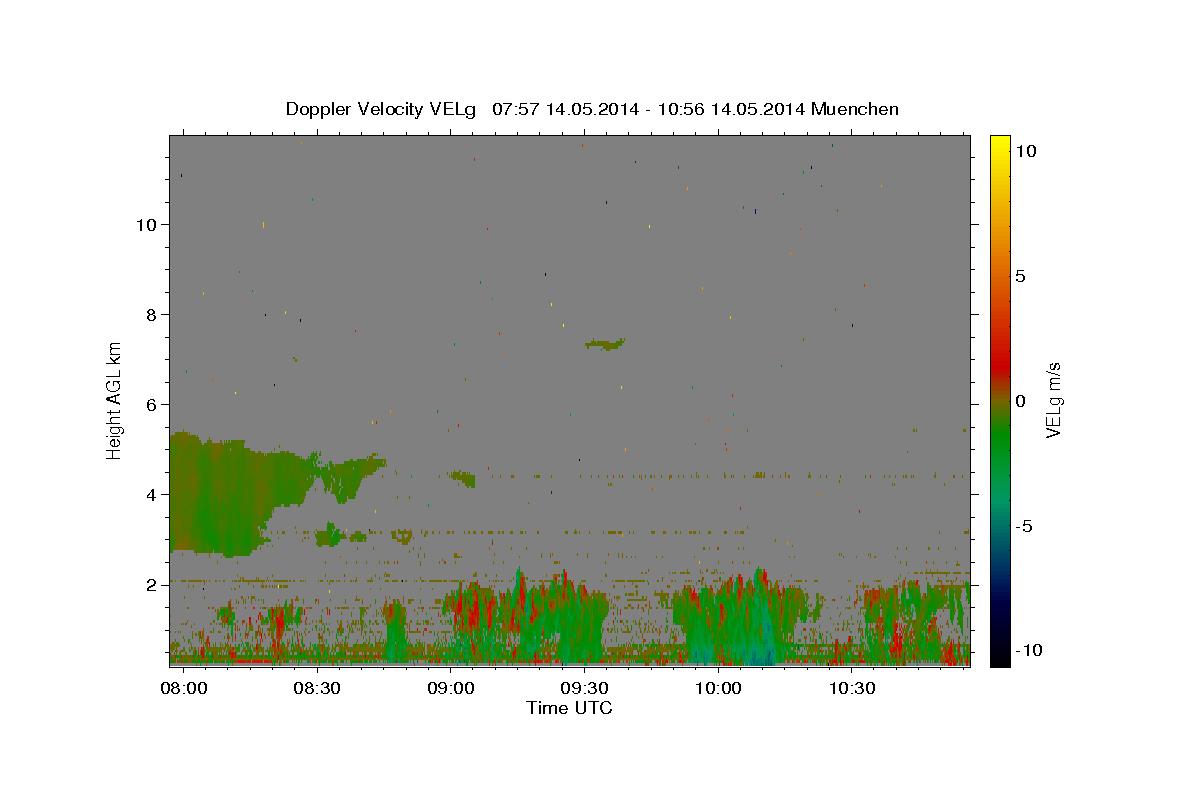Click the height axis label '2'

click(150, 584)
